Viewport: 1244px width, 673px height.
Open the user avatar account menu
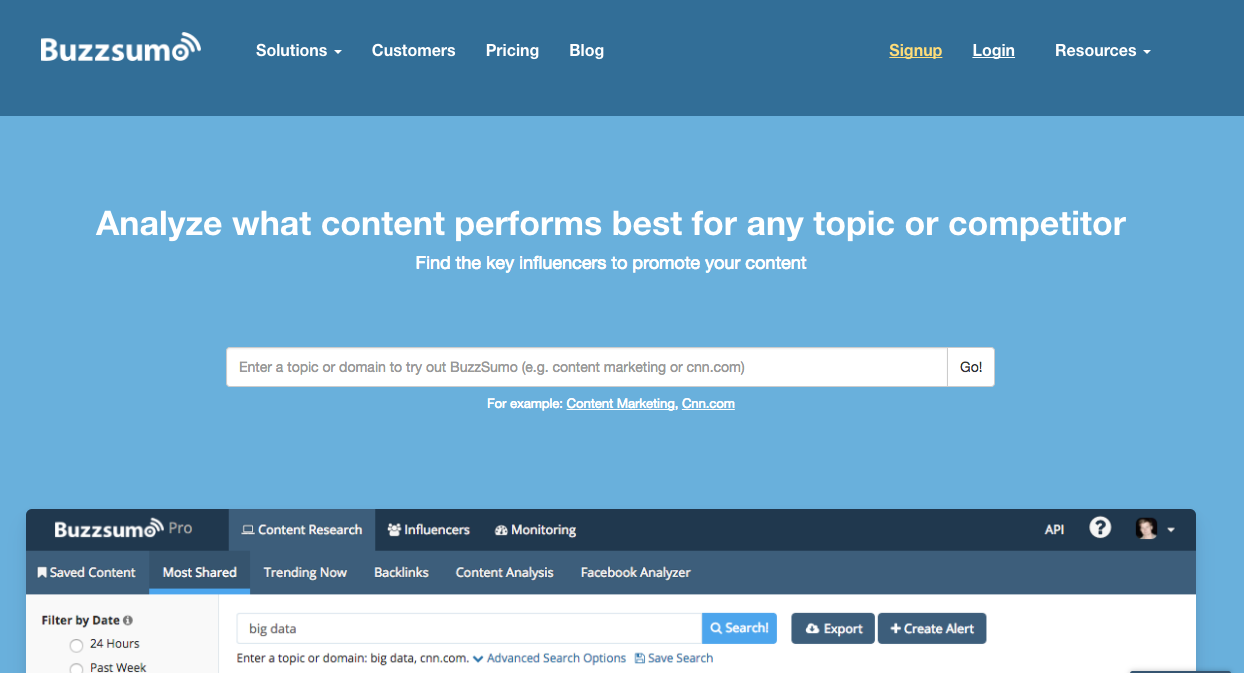coord(1155,529)
